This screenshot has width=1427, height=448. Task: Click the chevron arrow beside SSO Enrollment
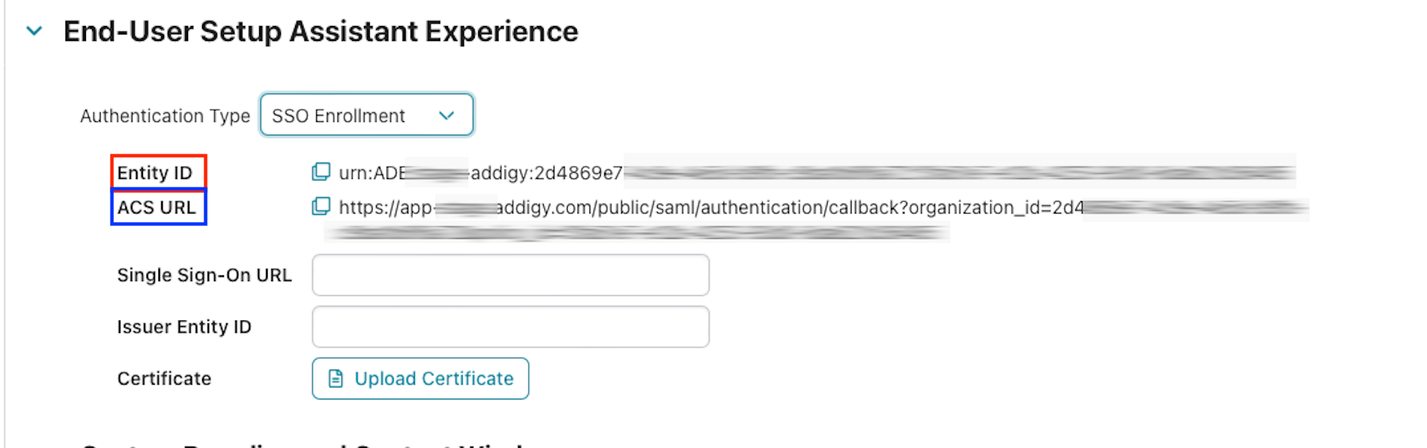click(x=447, y=116)
